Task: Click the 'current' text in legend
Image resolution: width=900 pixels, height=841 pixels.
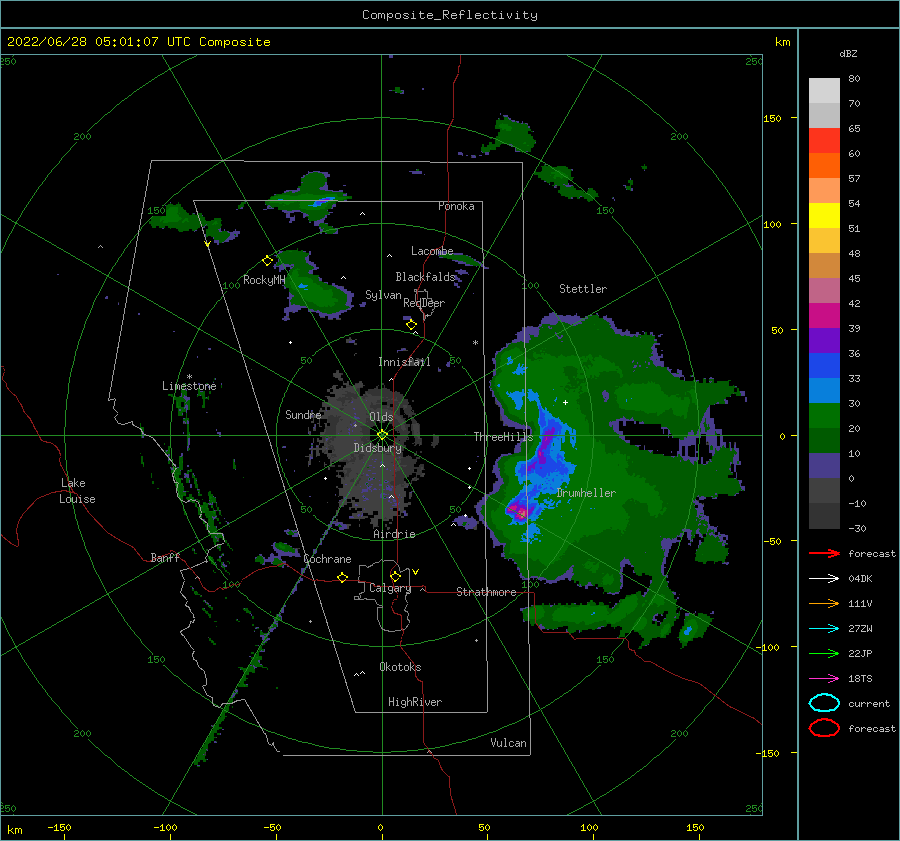Action: [869, 703]
